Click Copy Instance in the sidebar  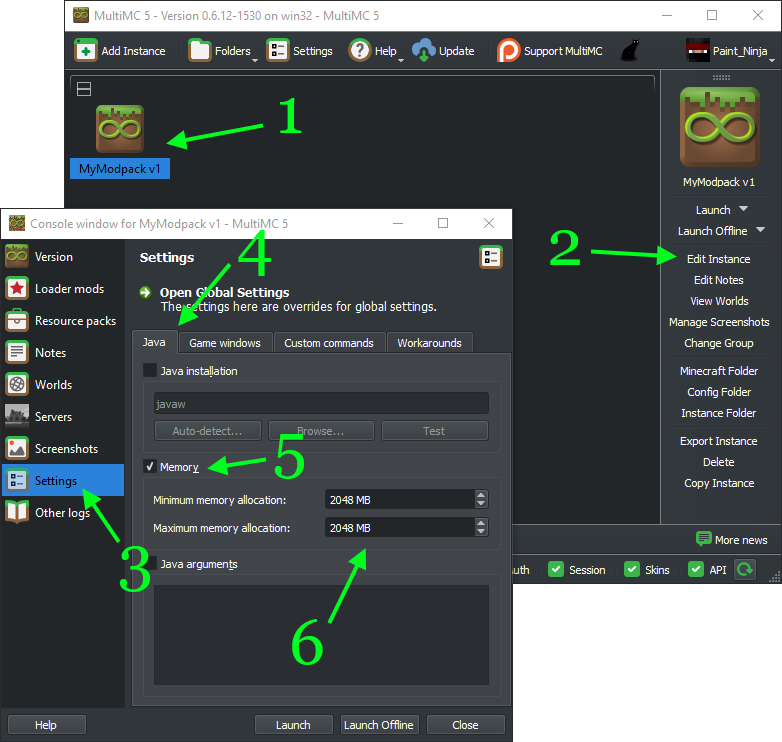coord(719,483)
